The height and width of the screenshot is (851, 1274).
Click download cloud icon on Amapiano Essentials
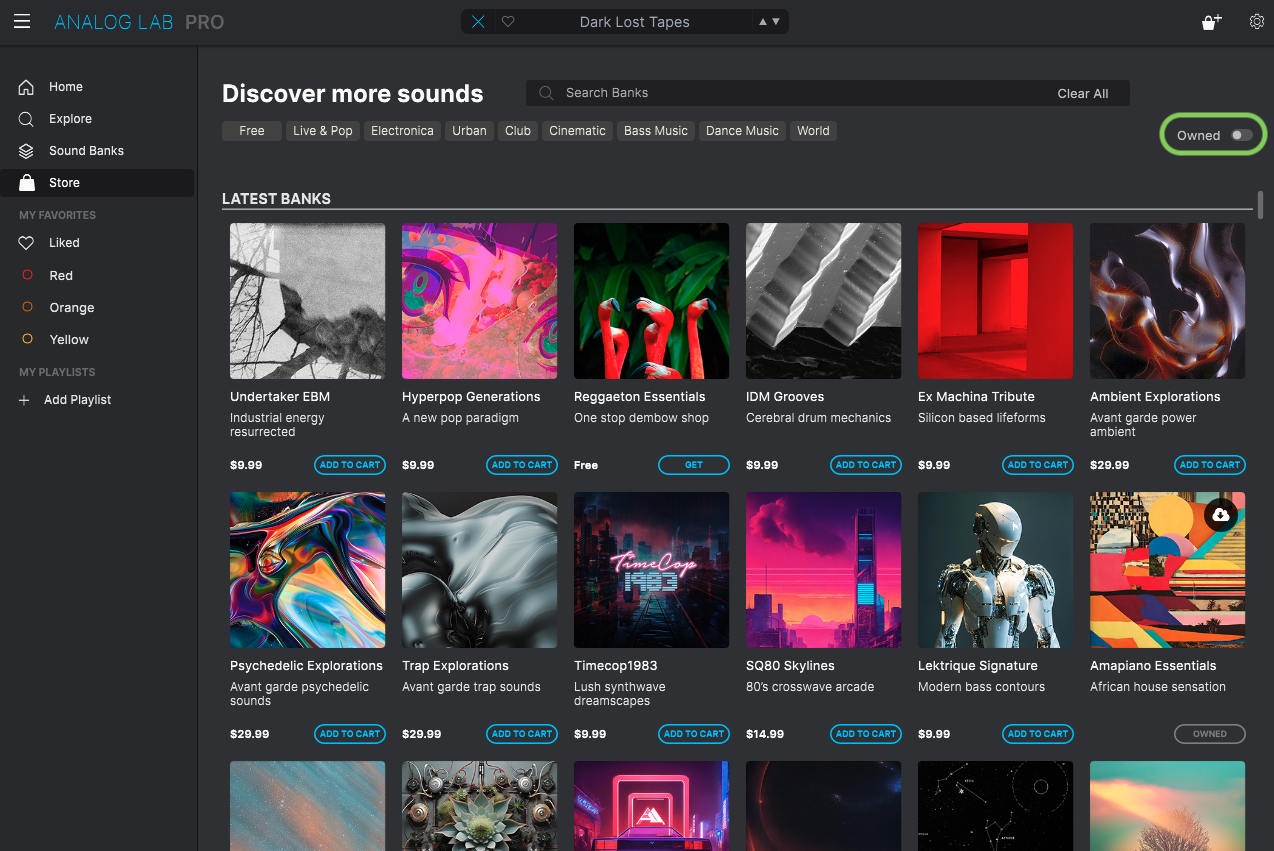[x=1220, y=515]
